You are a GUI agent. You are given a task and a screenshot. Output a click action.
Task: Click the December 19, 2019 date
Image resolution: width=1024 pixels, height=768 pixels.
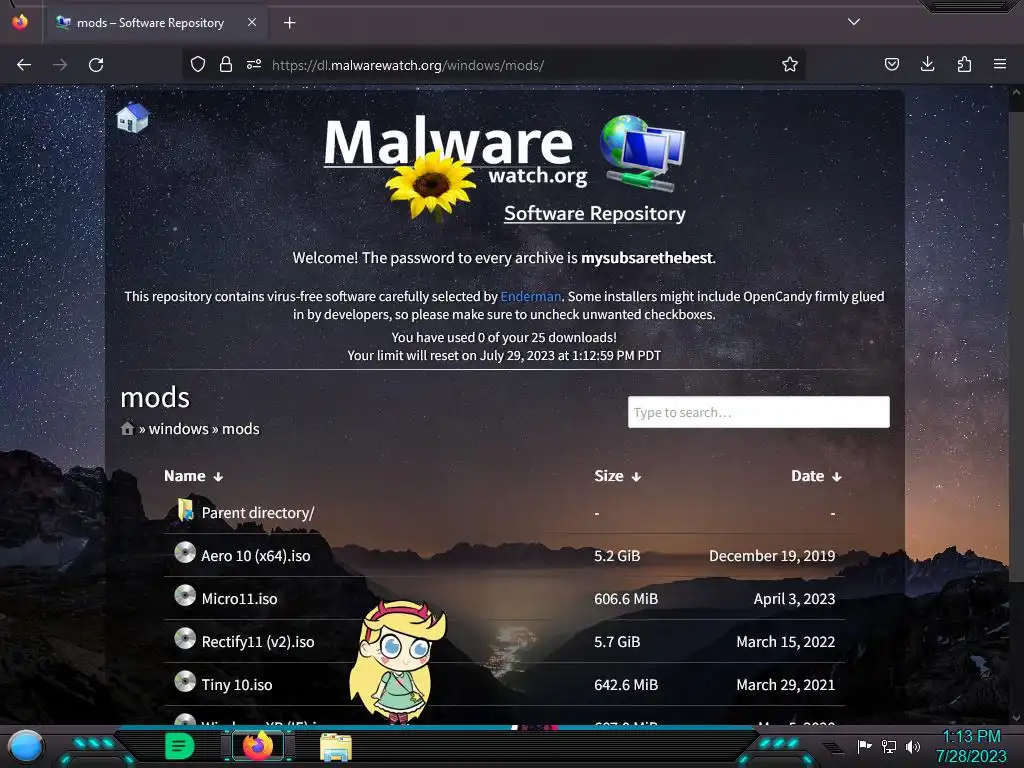point(772,556)
